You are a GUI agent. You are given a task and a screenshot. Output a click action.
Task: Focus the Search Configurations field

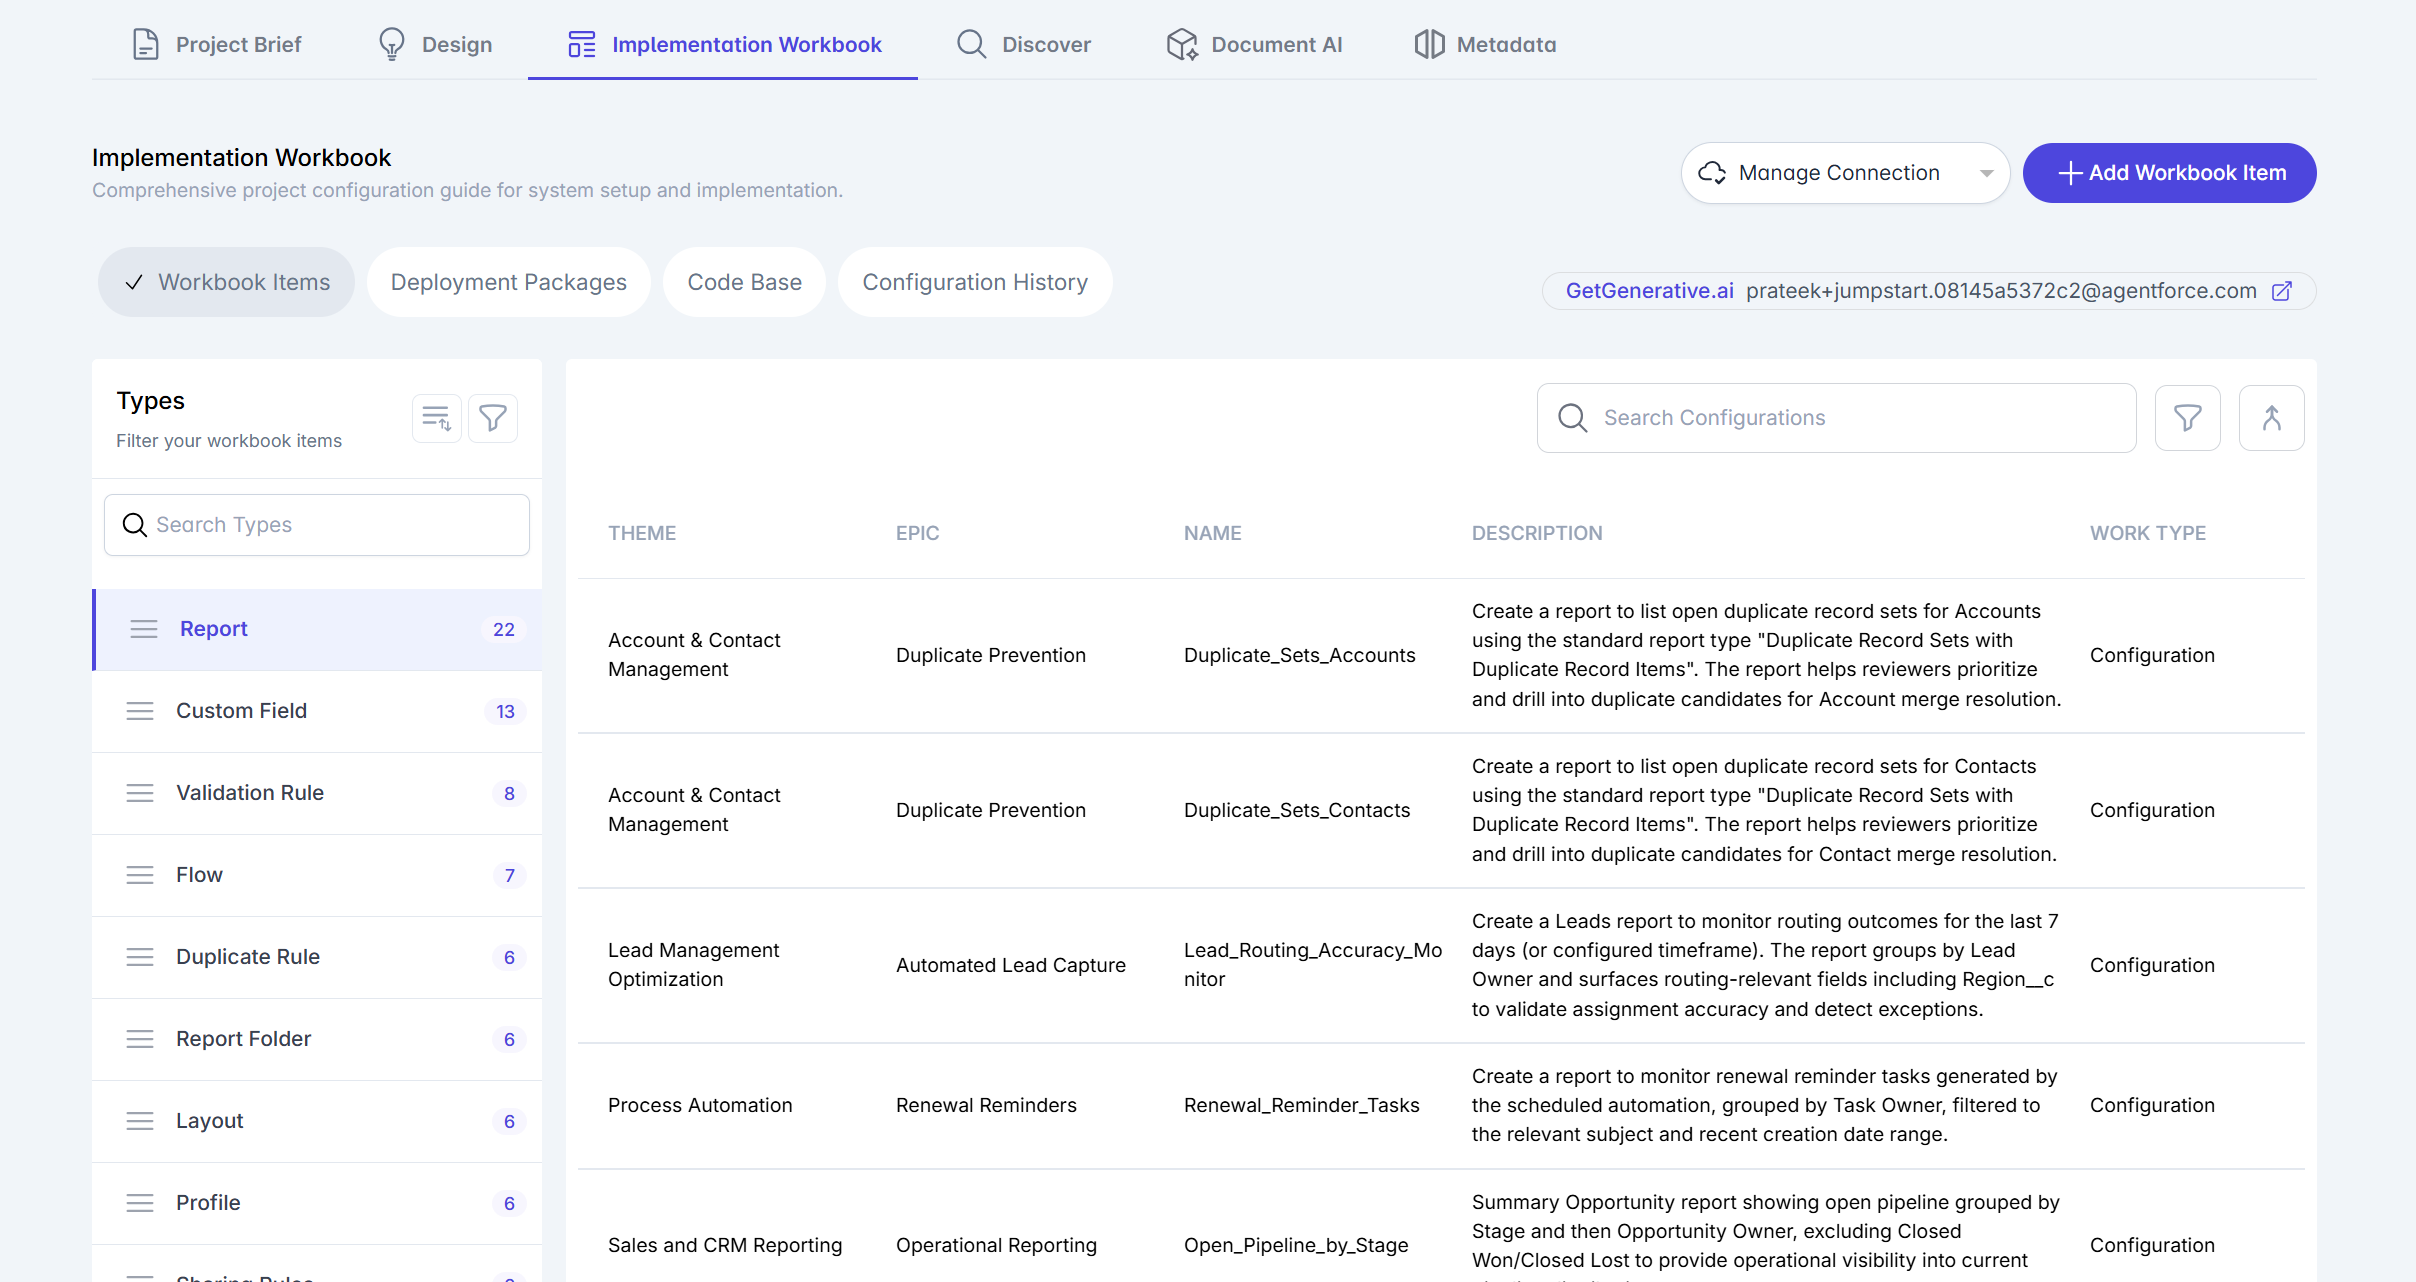(x=1836, y=418)
